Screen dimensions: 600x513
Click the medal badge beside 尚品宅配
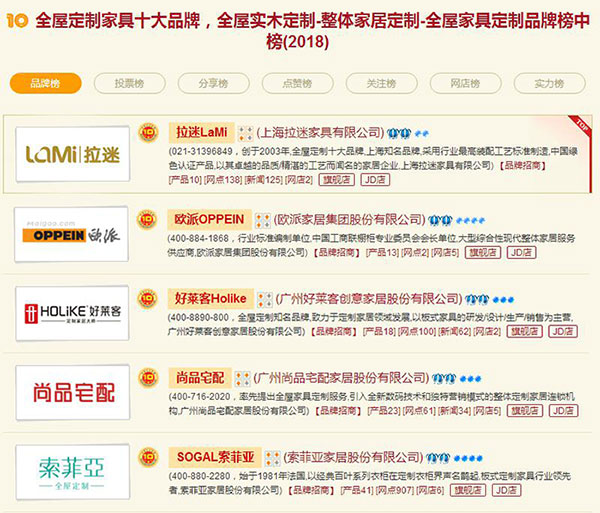(x=149, y=379)
